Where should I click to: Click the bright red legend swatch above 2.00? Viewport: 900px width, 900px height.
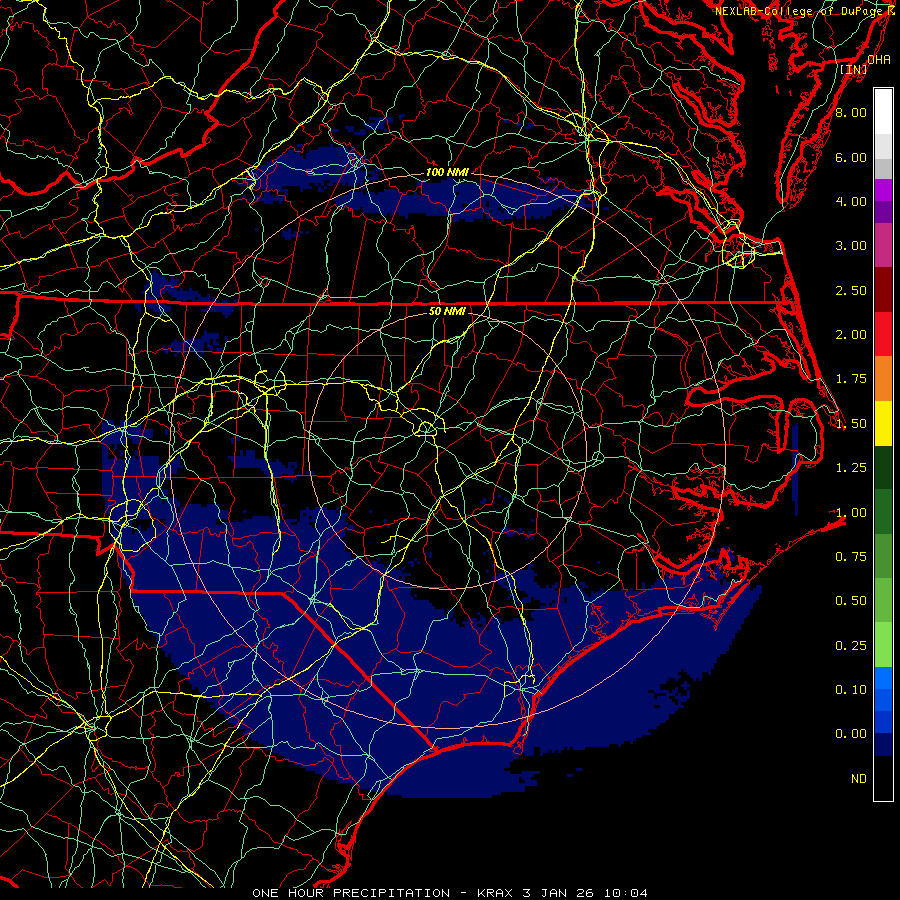(883, 334)
